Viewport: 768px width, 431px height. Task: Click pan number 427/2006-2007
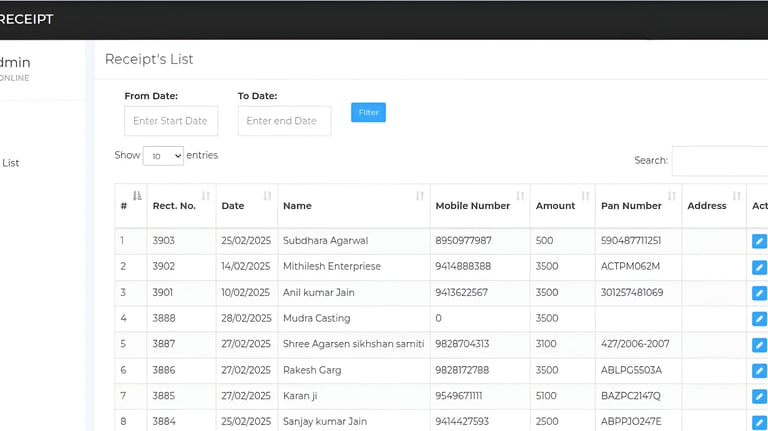coord(635,344)
